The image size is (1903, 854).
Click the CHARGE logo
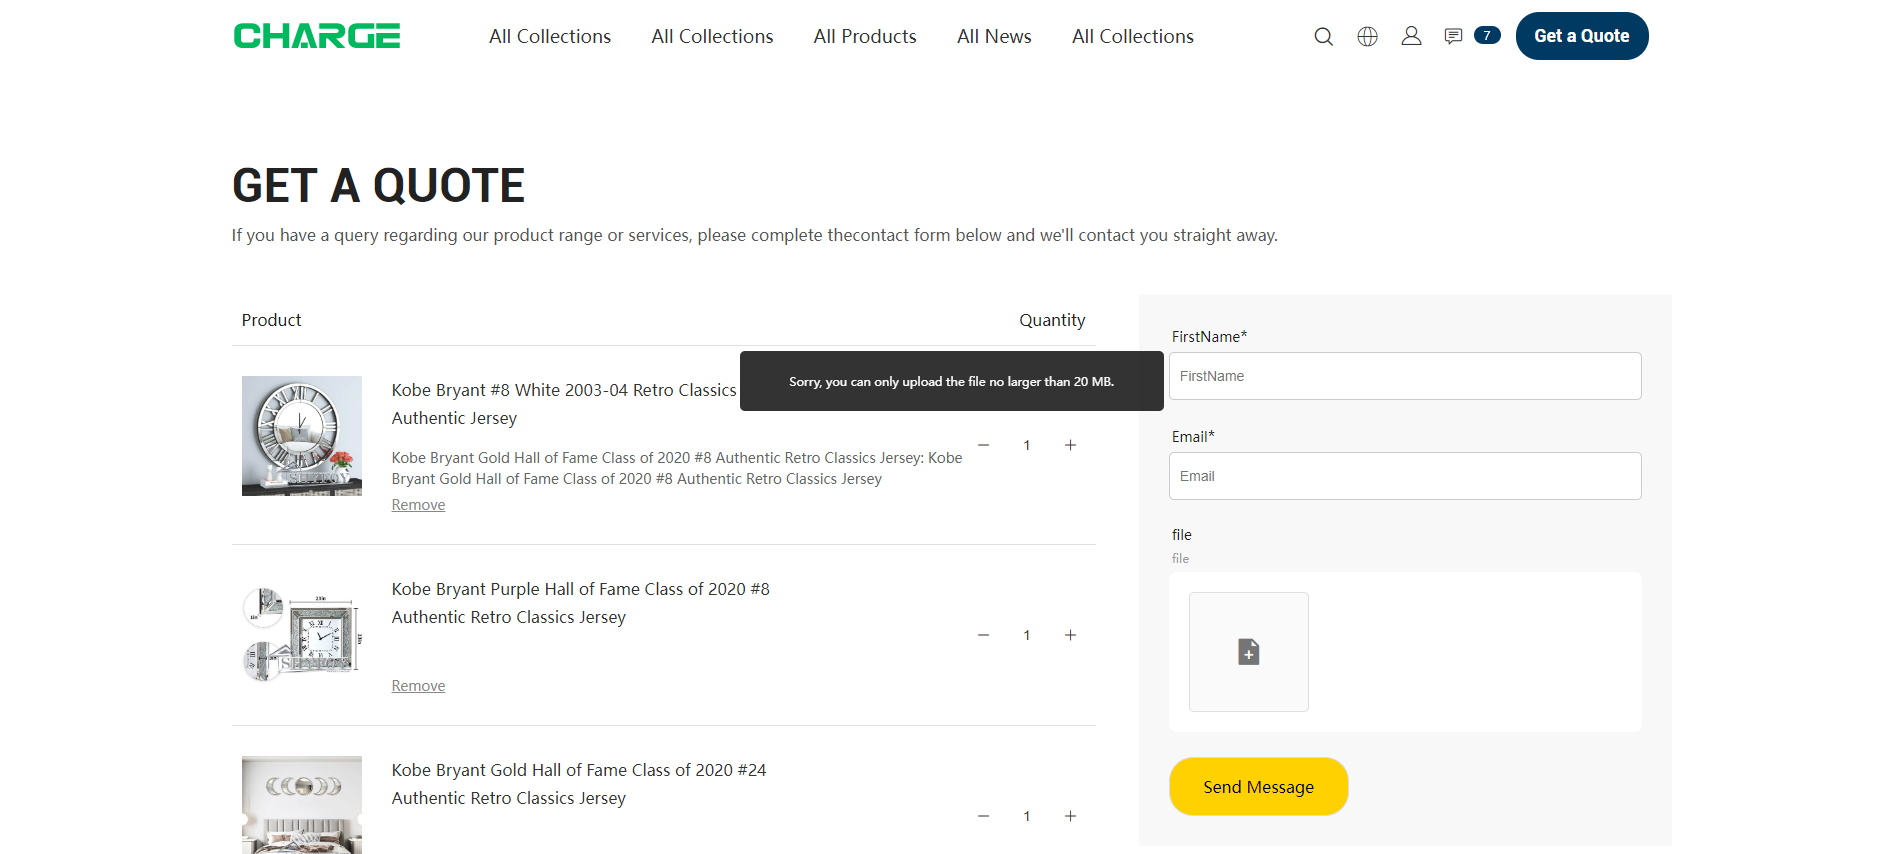[x=317, y=36]
